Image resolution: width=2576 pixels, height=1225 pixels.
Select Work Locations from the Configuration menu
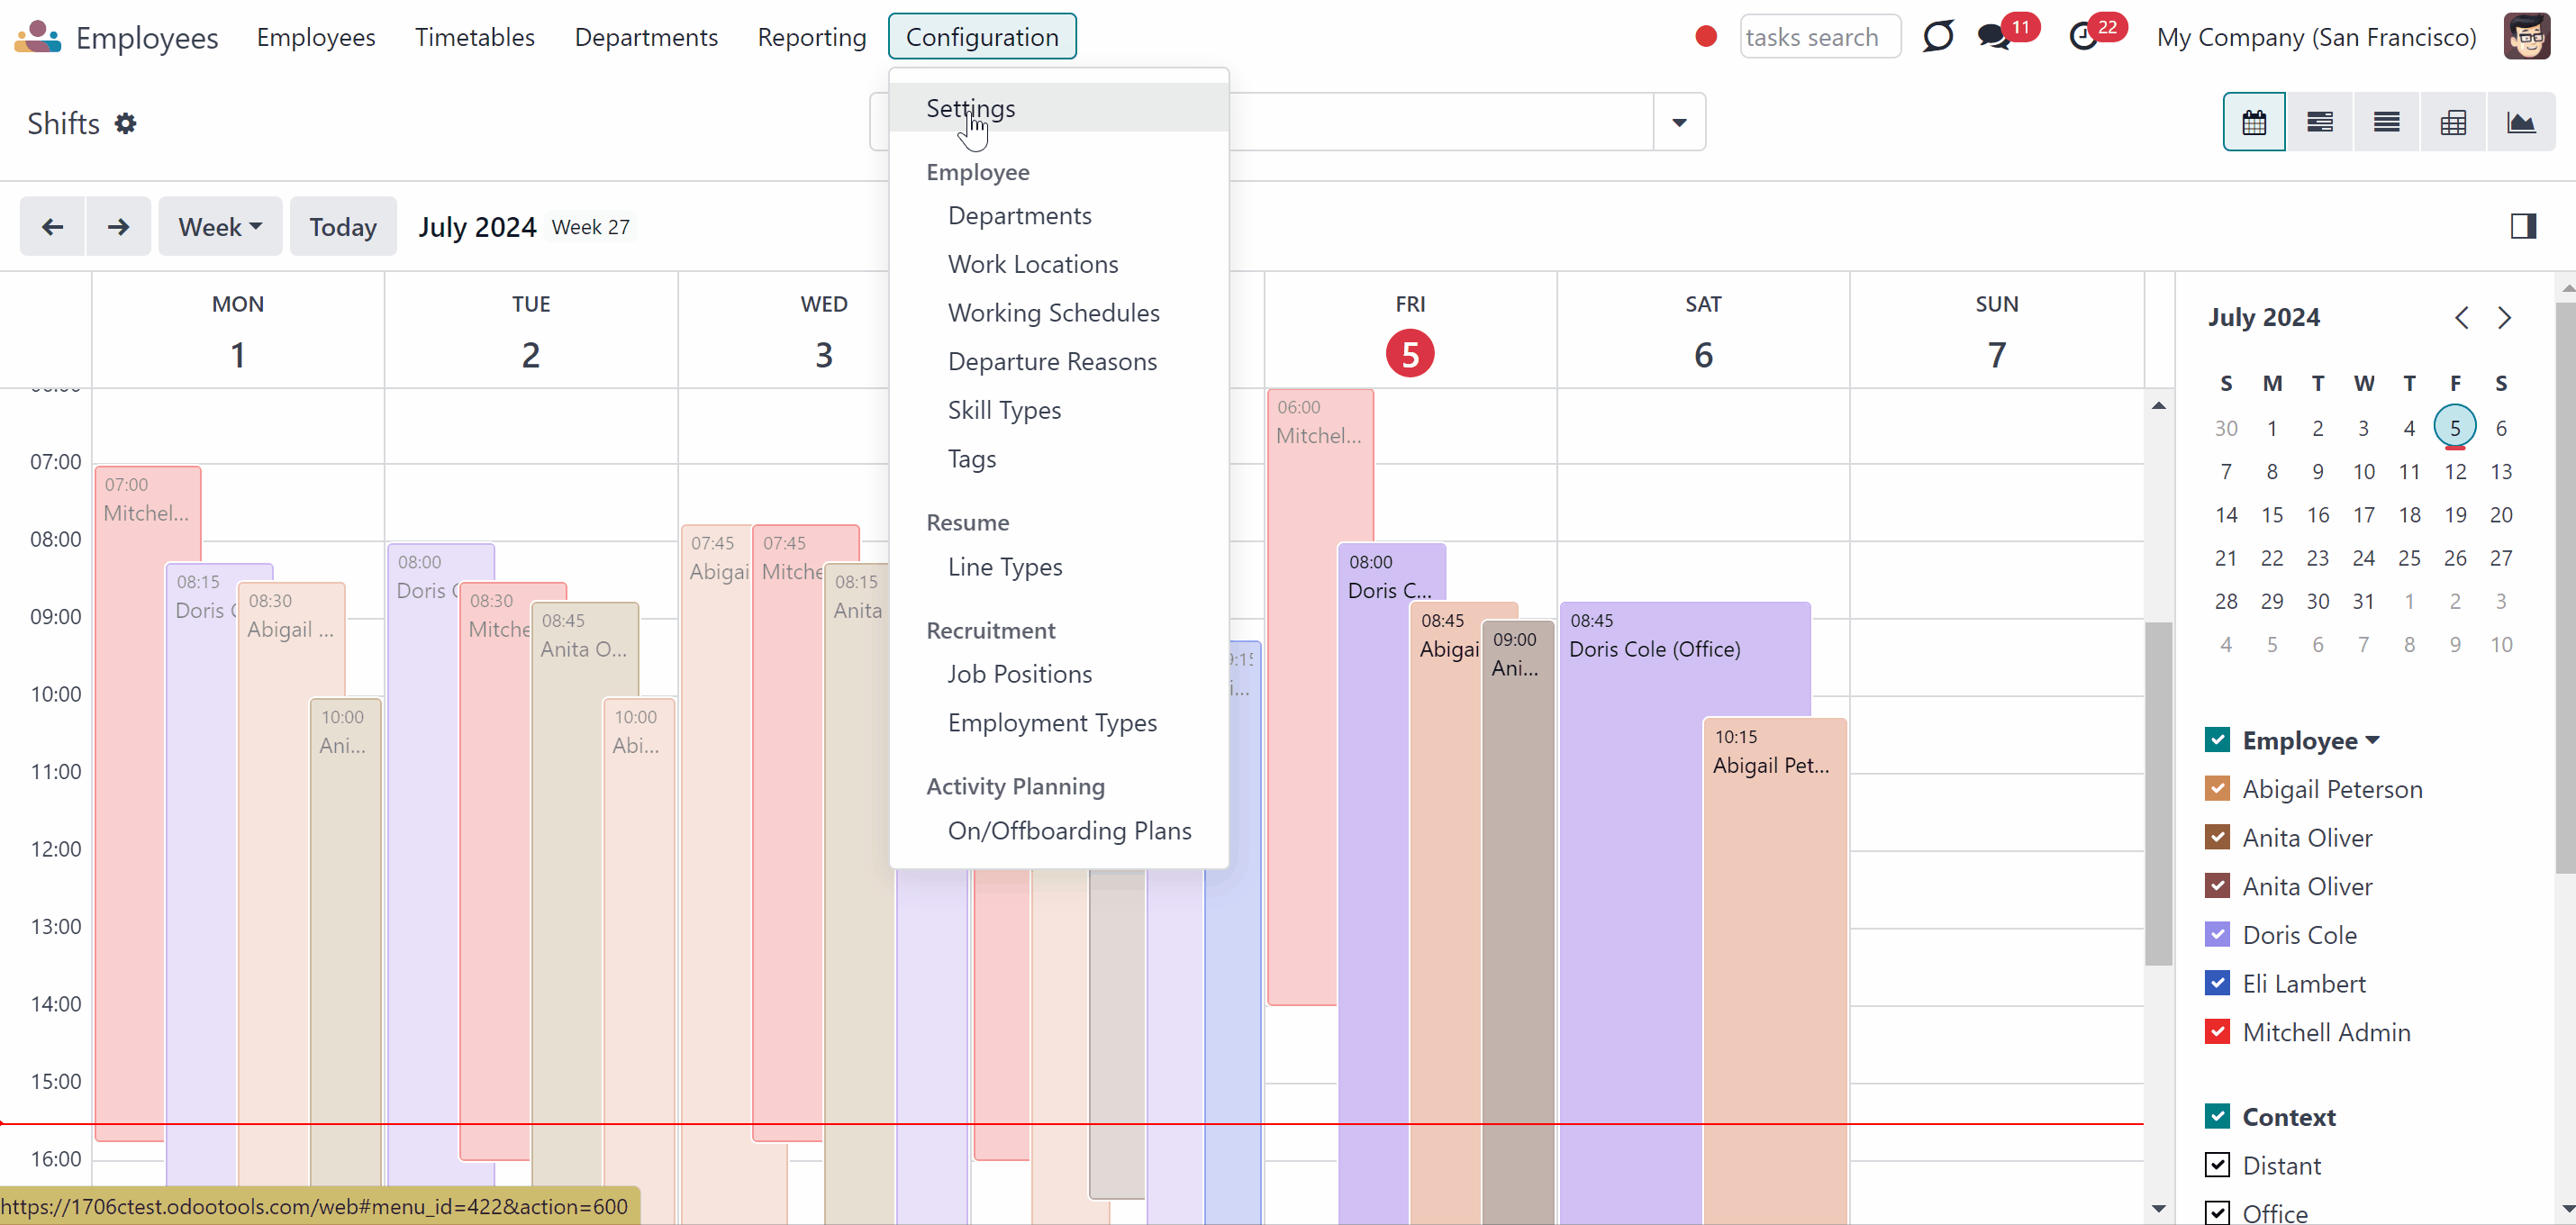tap(1033, 264)
